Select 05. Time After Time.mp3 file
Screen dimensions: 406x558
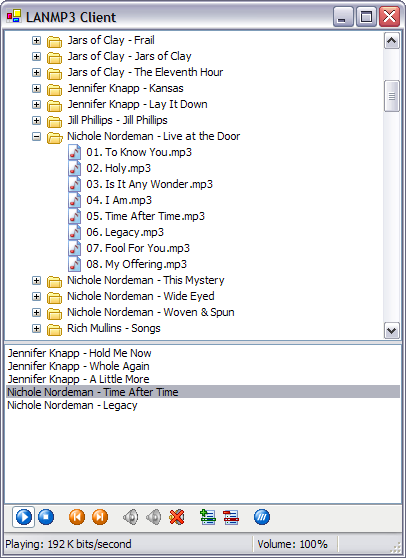point(146,216)
